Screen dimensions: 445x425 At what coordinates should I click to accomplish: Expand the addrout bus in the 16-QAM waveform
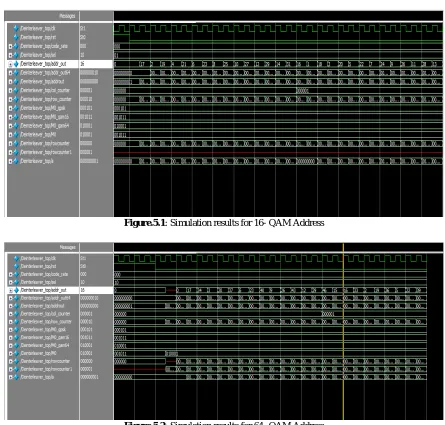click(10, 82)
